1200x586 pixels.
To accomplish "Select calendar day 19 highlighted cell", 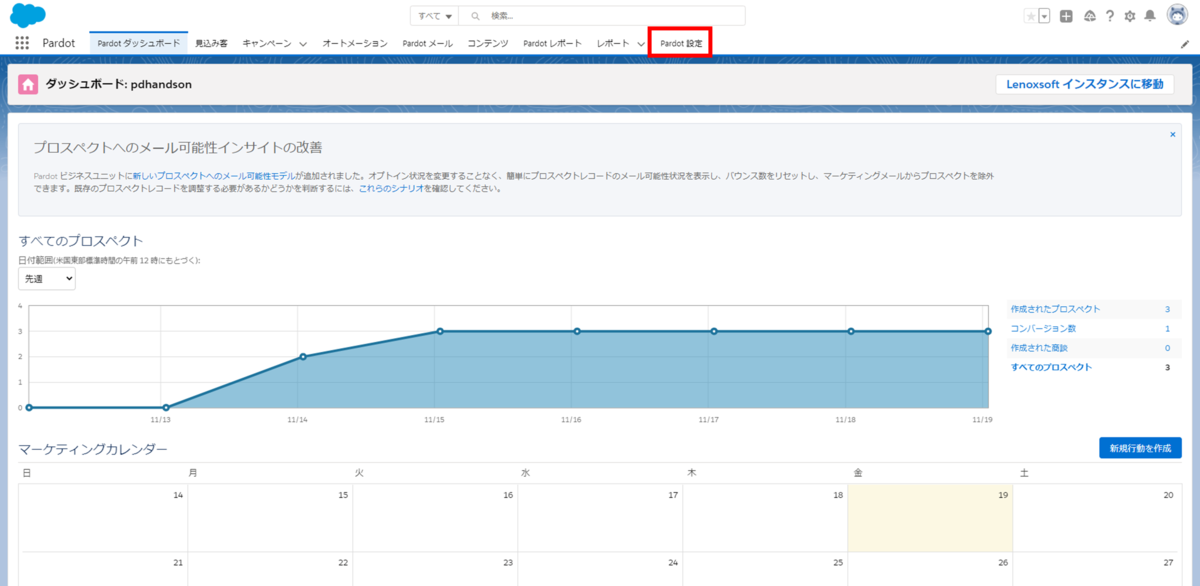I will tap(930, 517).
